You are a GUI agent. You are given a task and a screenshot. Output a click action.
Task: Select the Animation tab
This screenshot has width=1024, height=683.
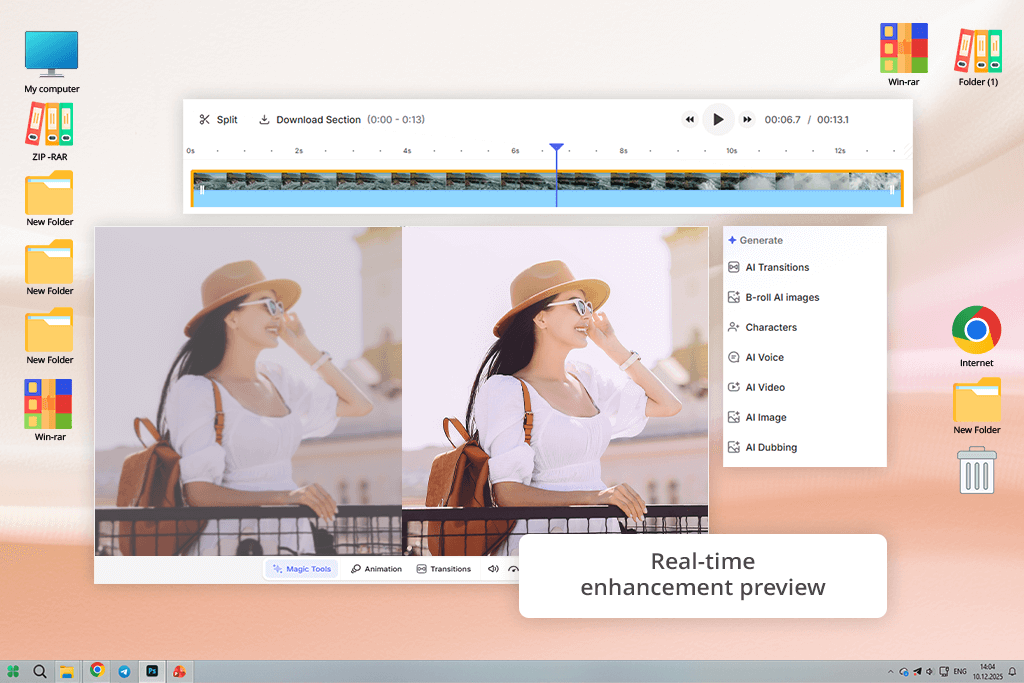point(376,569)
